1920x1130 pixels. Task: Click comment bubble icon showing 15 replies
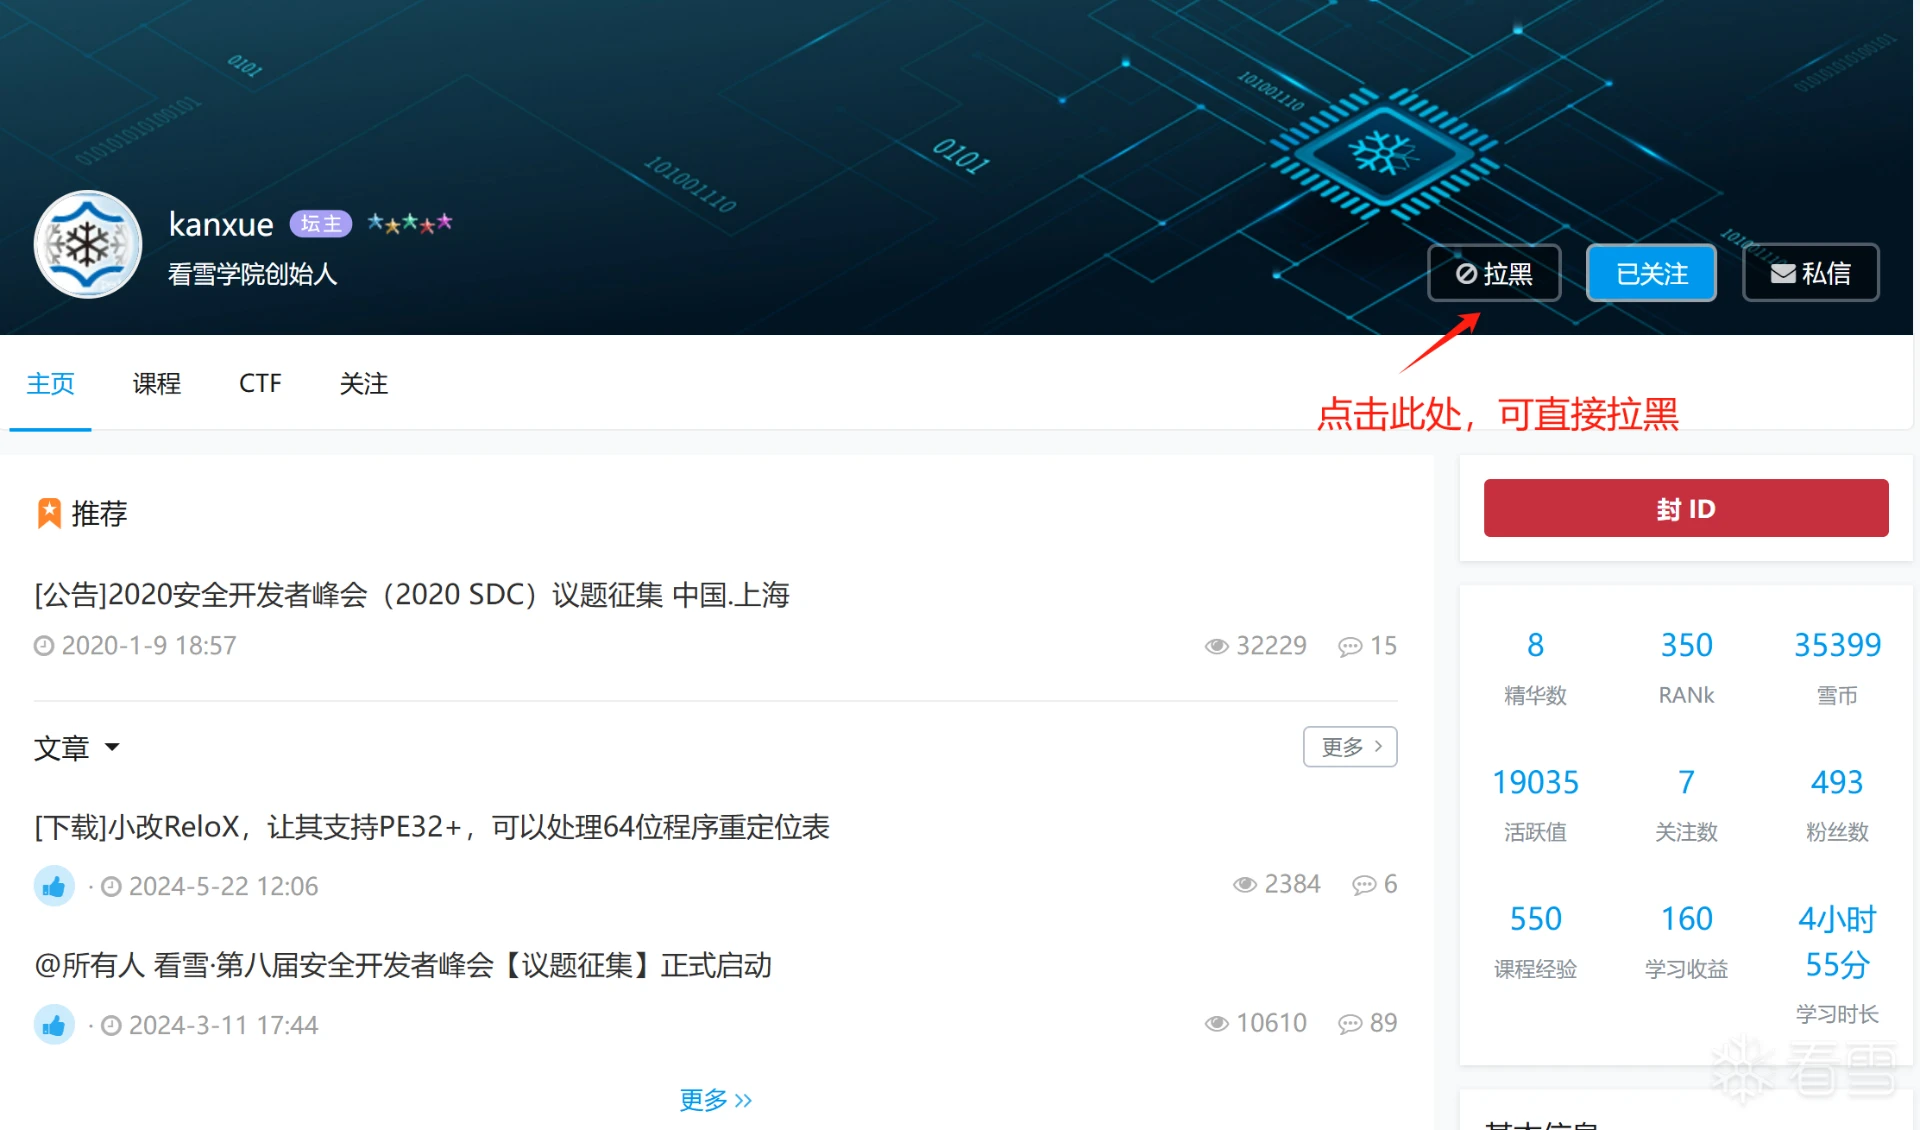[x=1350, y=646]
